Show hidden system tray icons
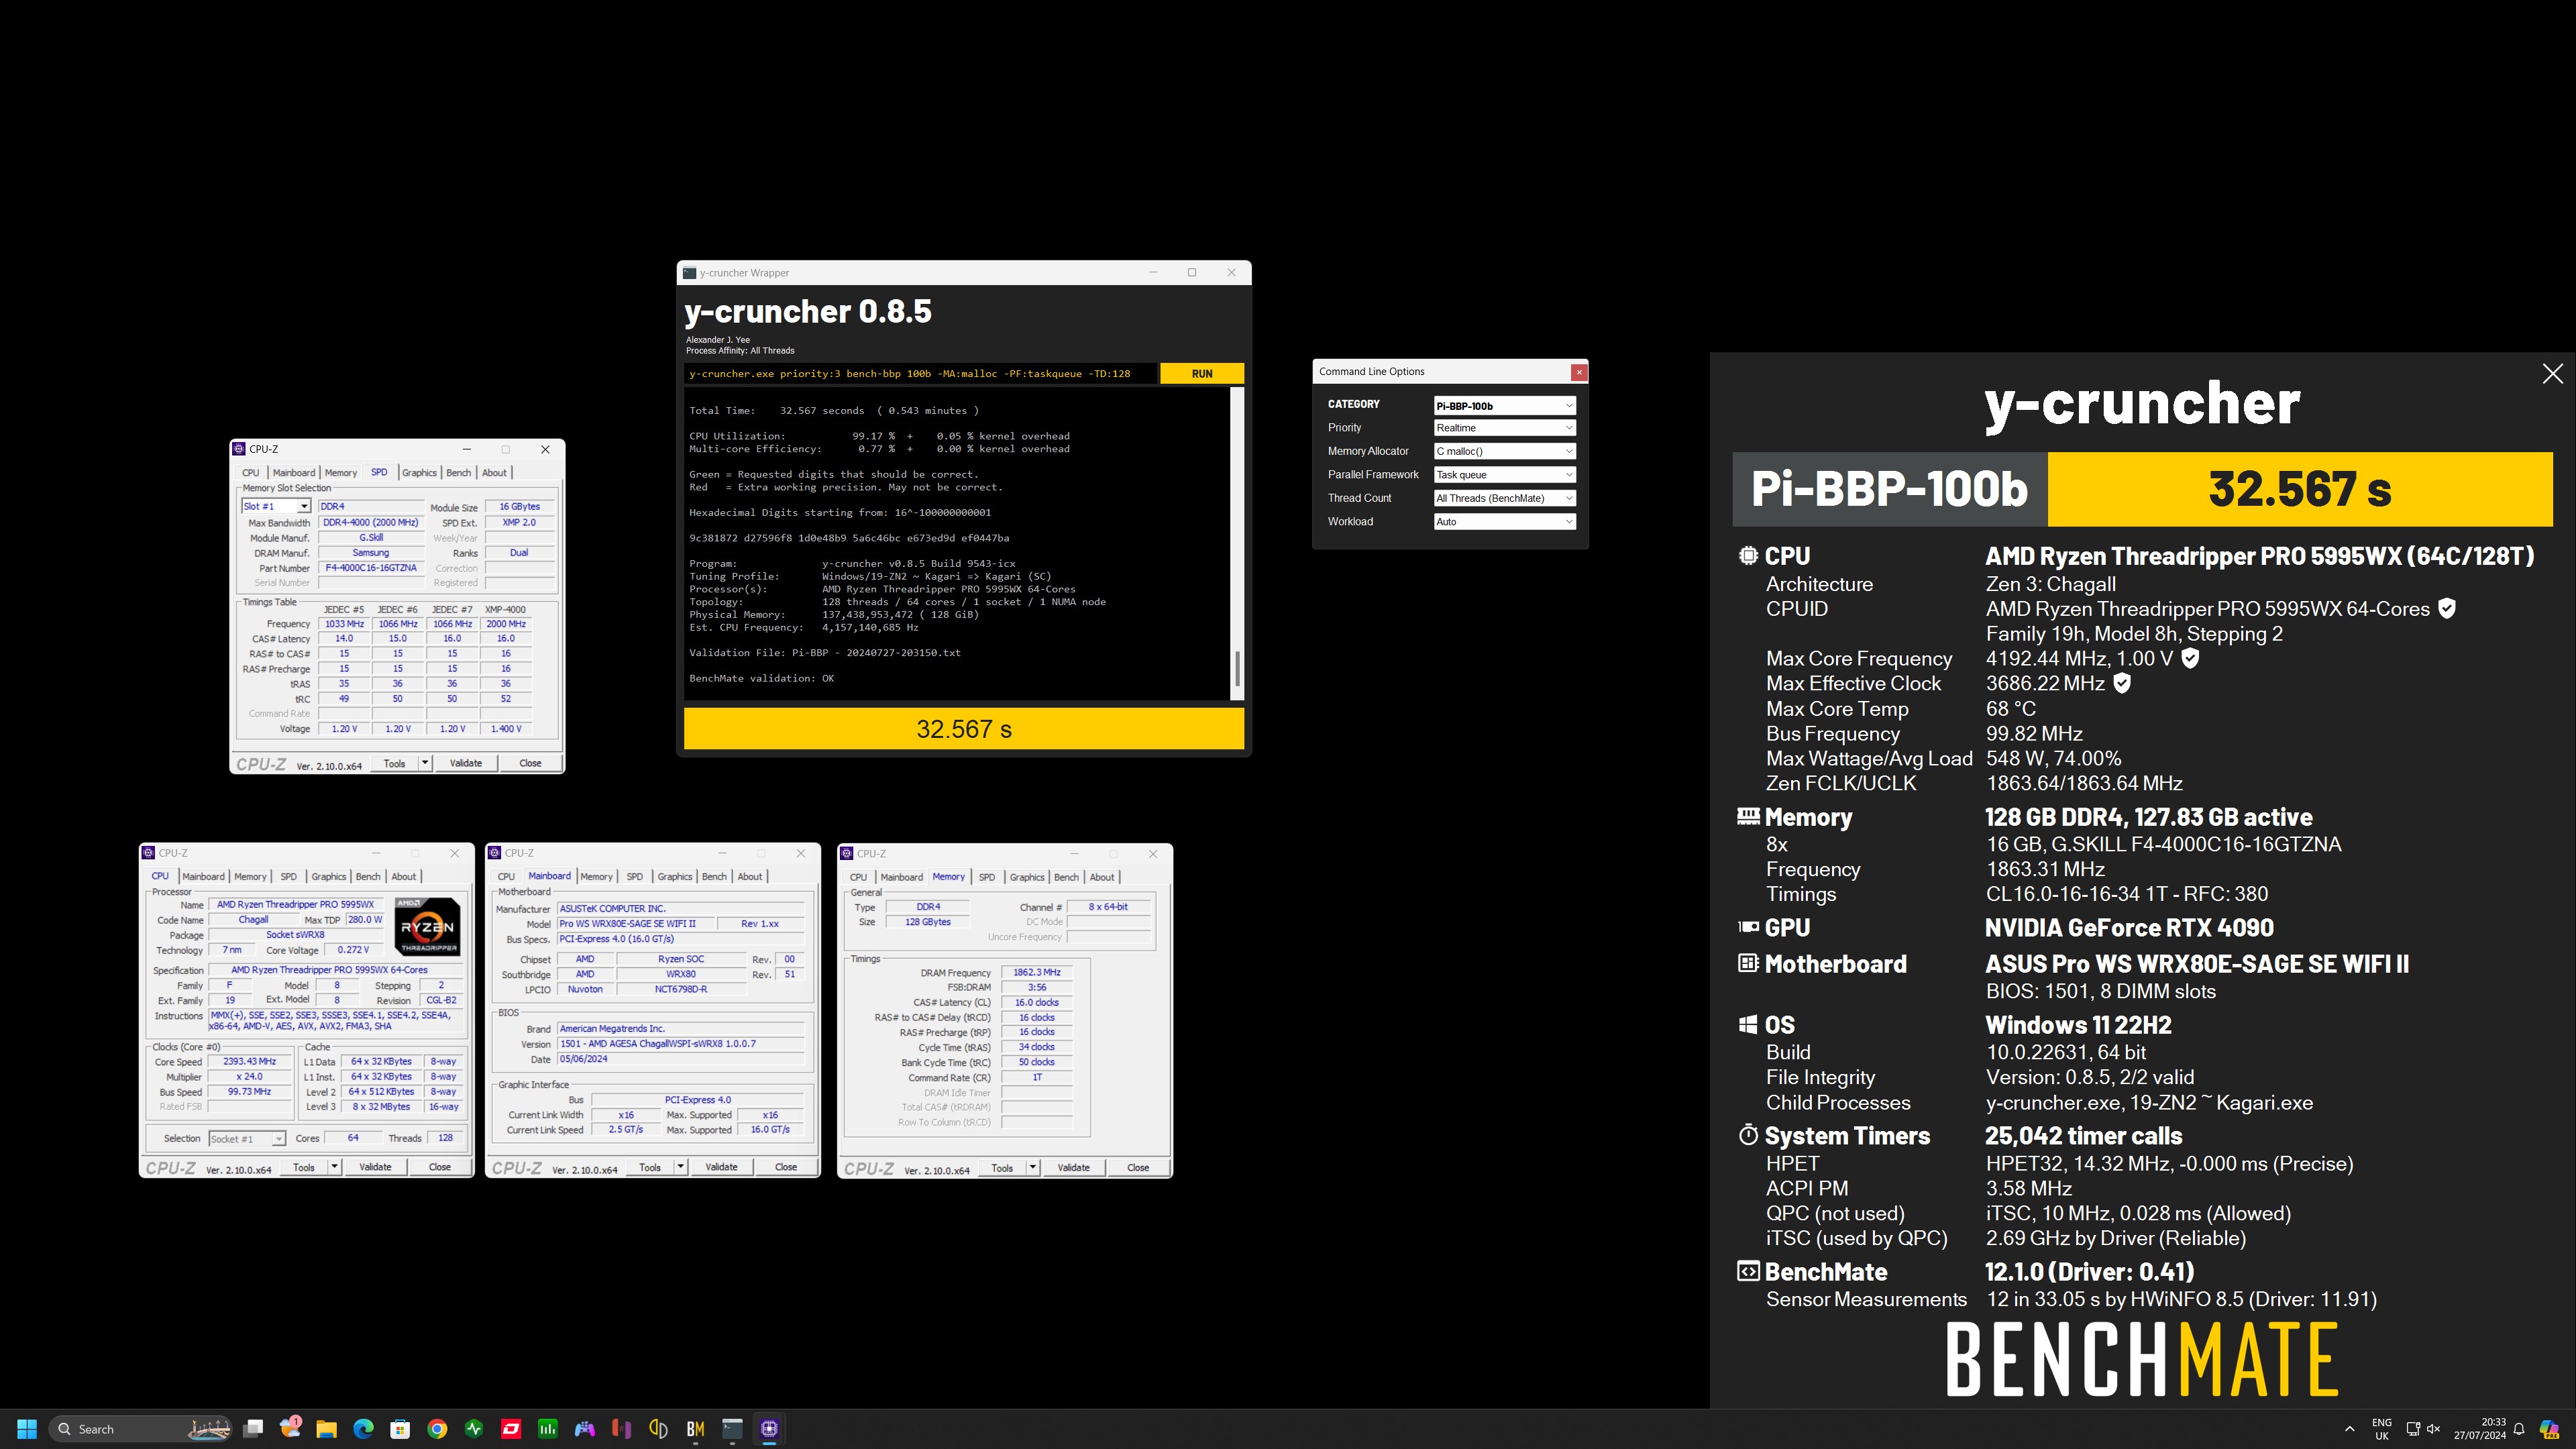 [x=2350, y=1429]
